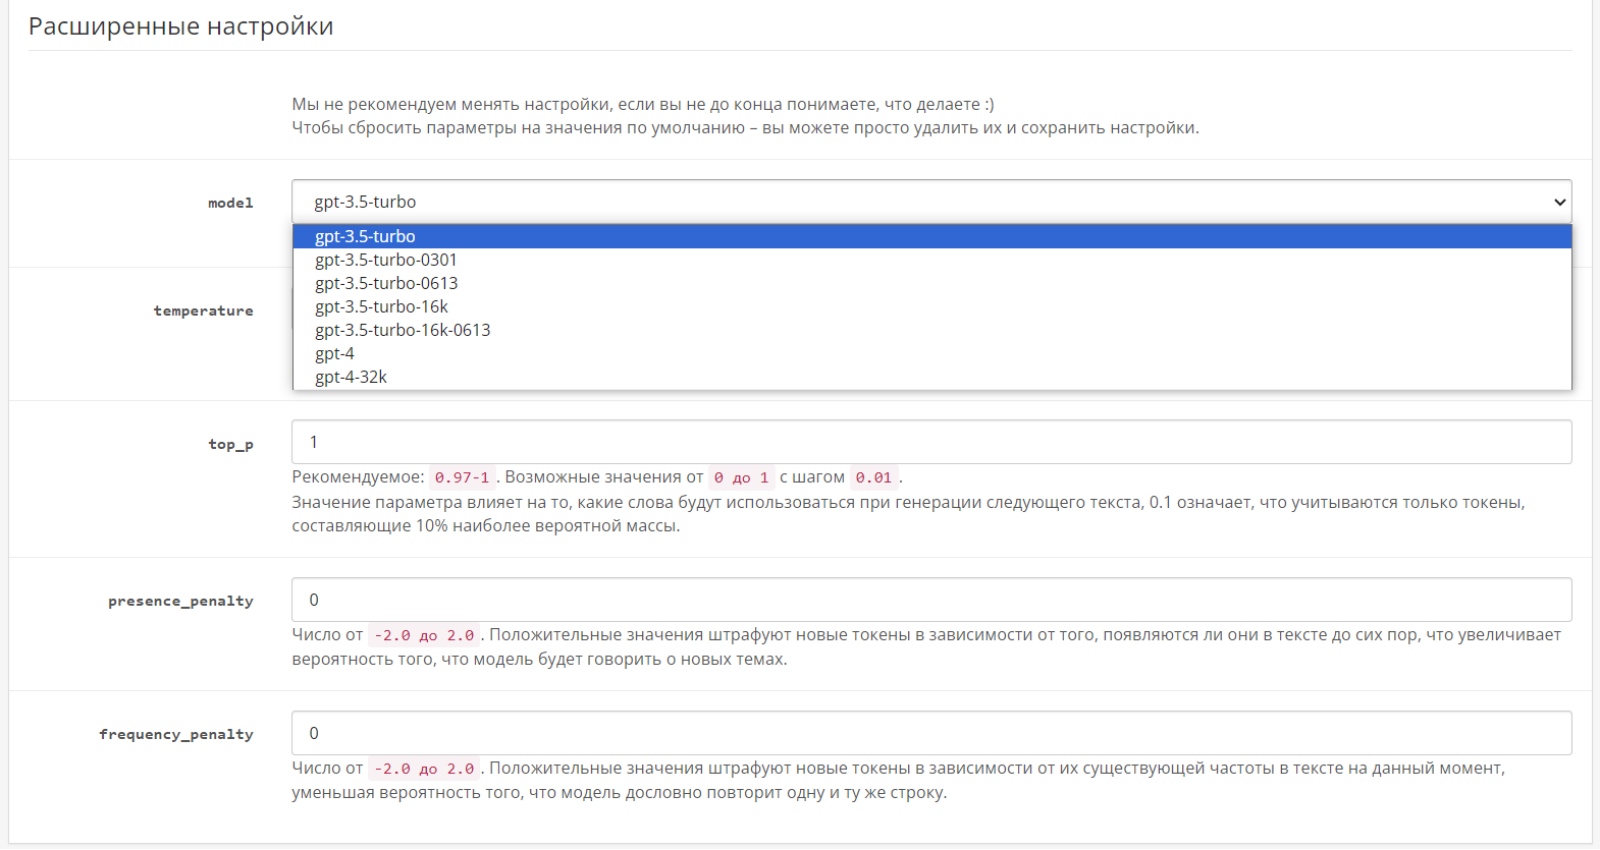Viewport: 1600px width, 850px height.
Task: Select gpt-4-32k from the dropdown
Action: point(932,377)
